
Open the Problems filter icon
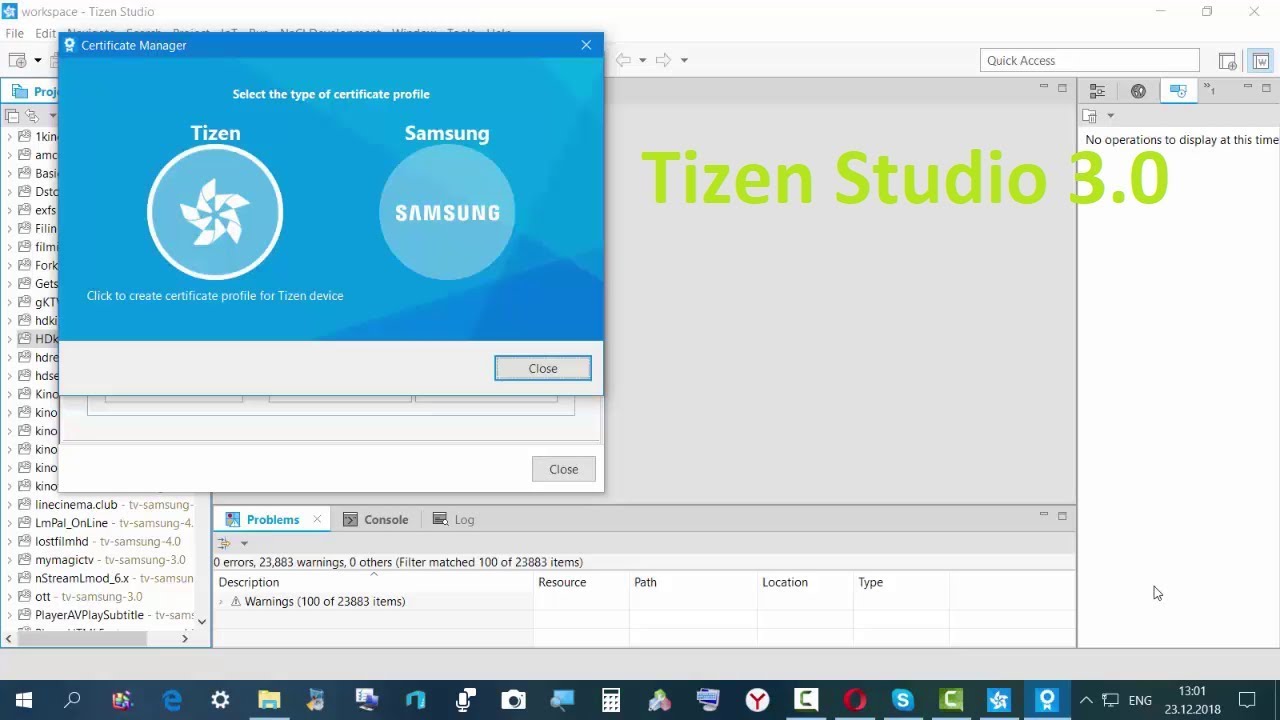coord(224,543)
